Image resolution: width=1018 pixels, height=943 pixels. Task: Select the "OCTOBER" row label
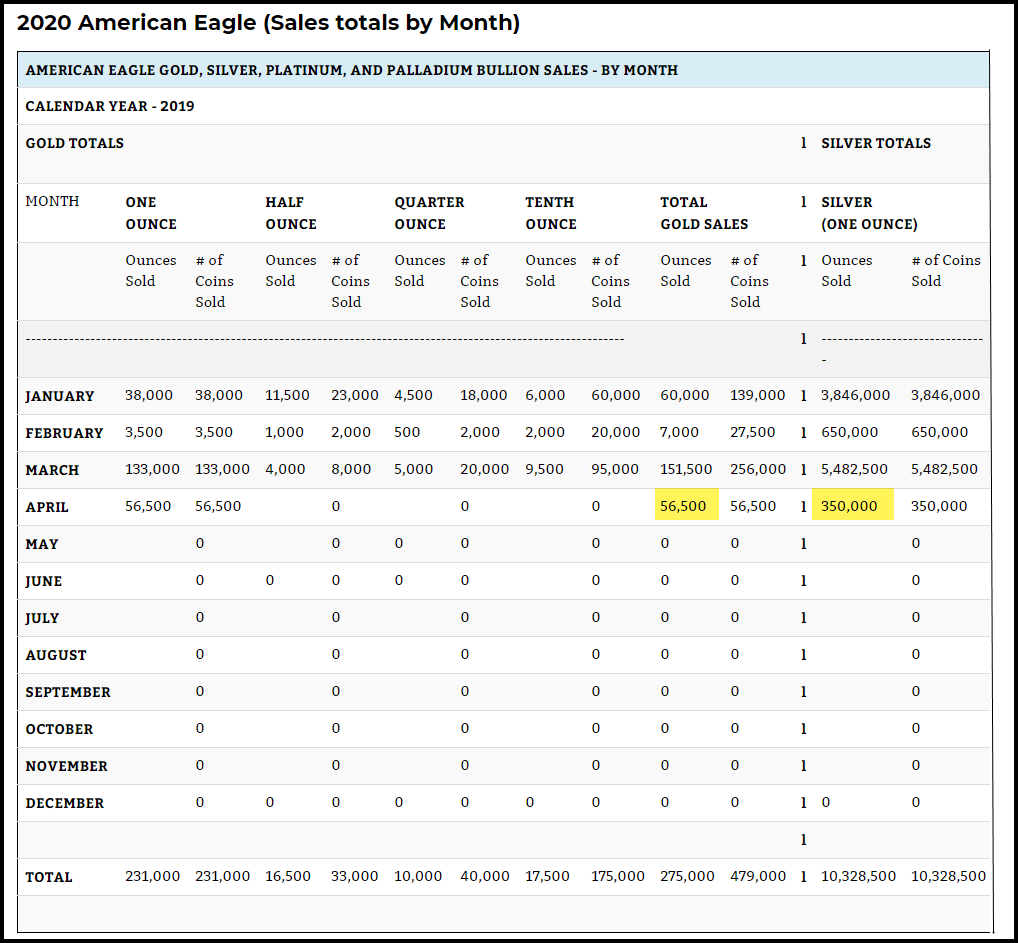59,729
